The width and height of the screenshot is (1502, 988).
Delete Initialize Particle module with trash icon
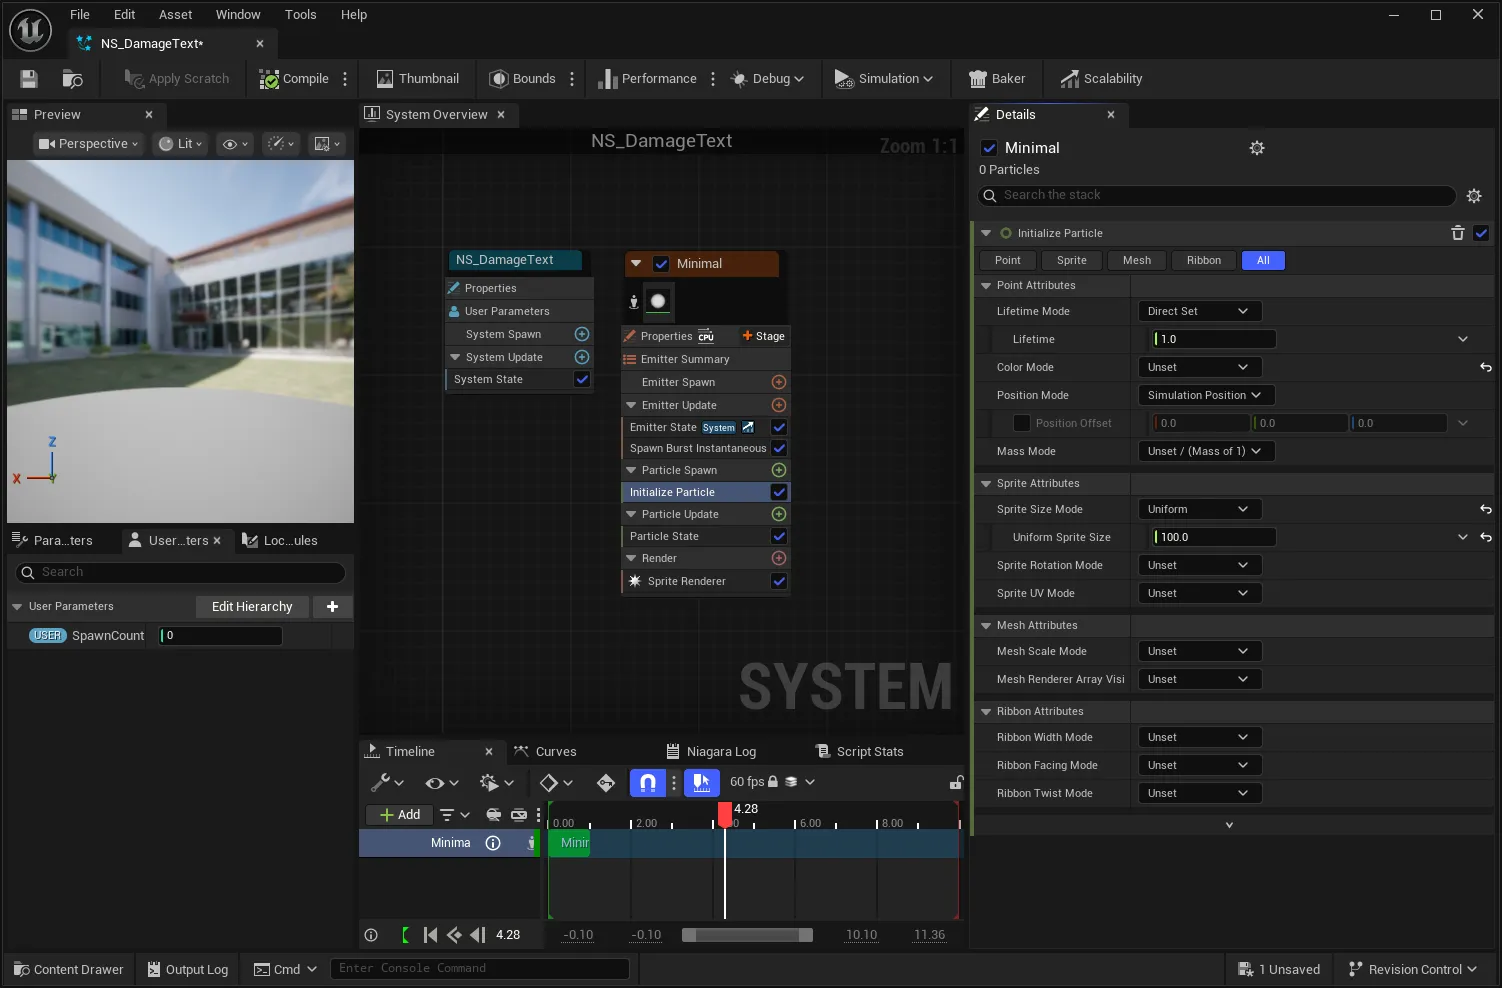click(x=1457, y=233)
